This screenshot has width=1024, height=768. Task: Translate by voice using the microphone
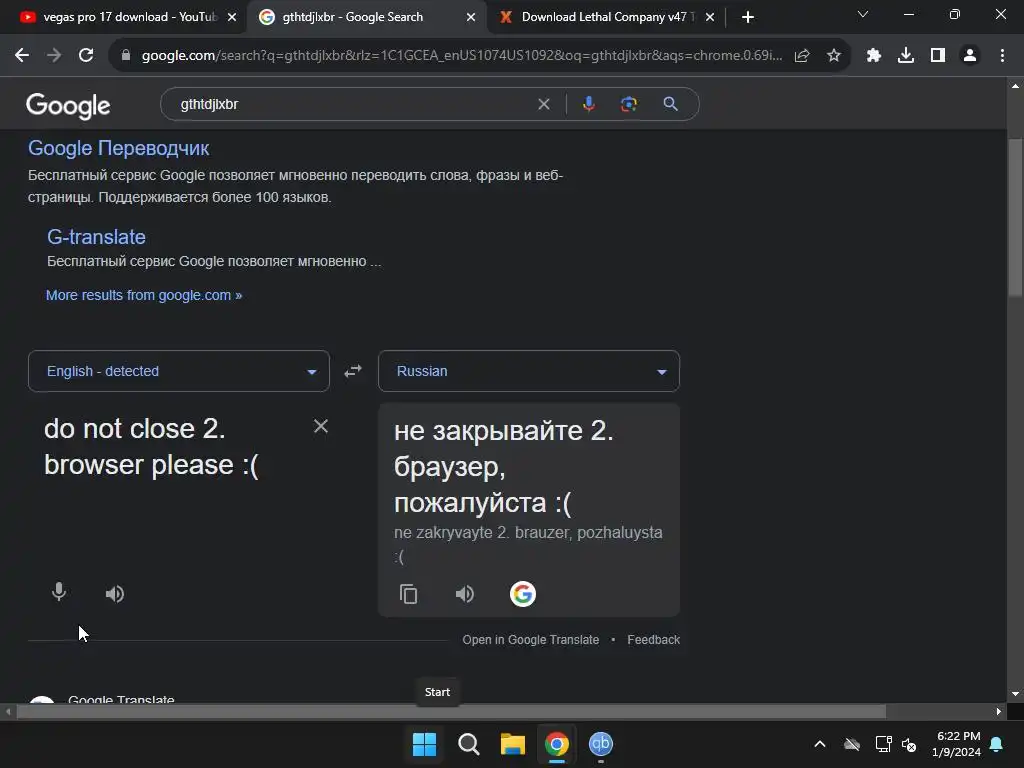59,592
